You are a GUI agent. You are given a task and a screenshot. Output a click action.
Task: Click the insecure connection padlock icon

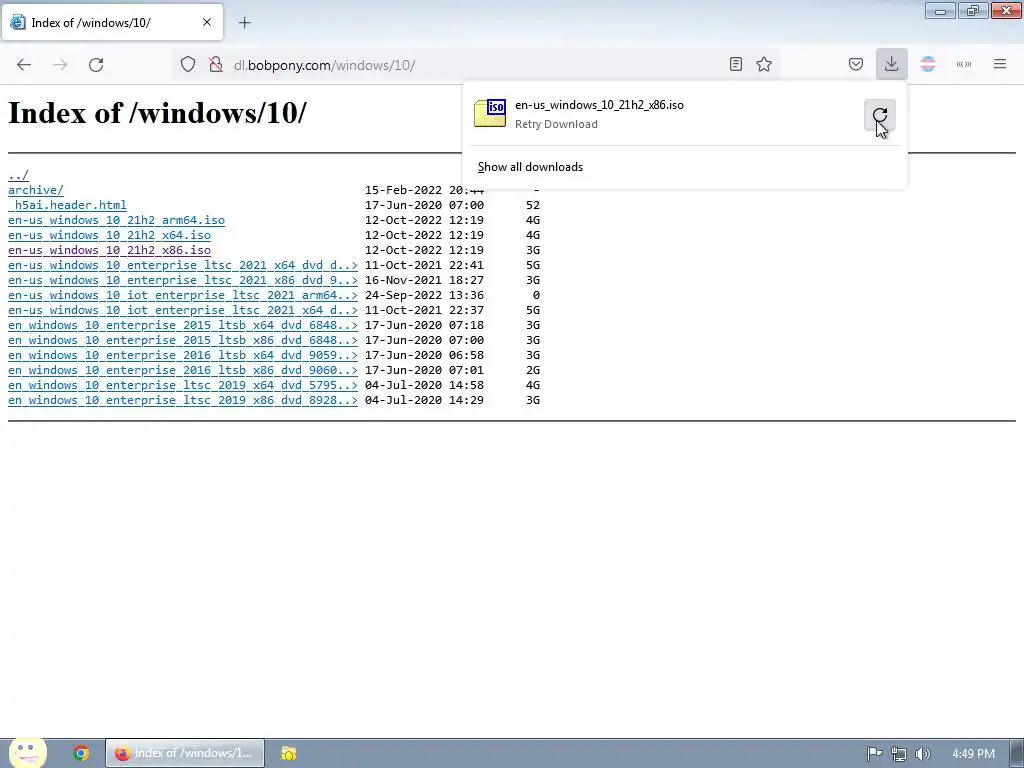(x=216, y=65)
